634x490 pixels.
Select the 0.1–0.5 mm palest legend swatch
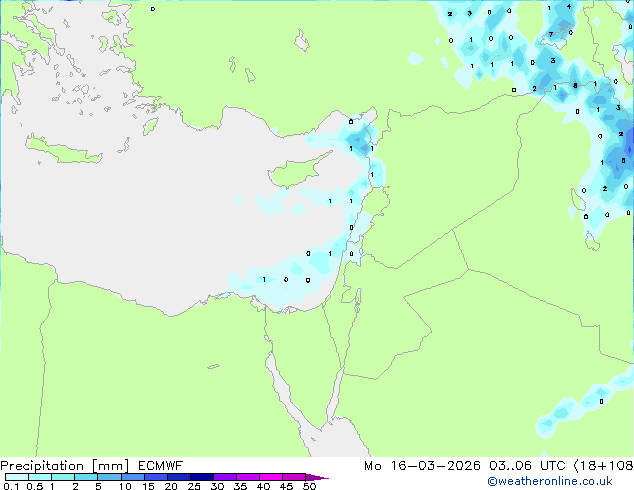pyautogui.click(x=17, y=477)
